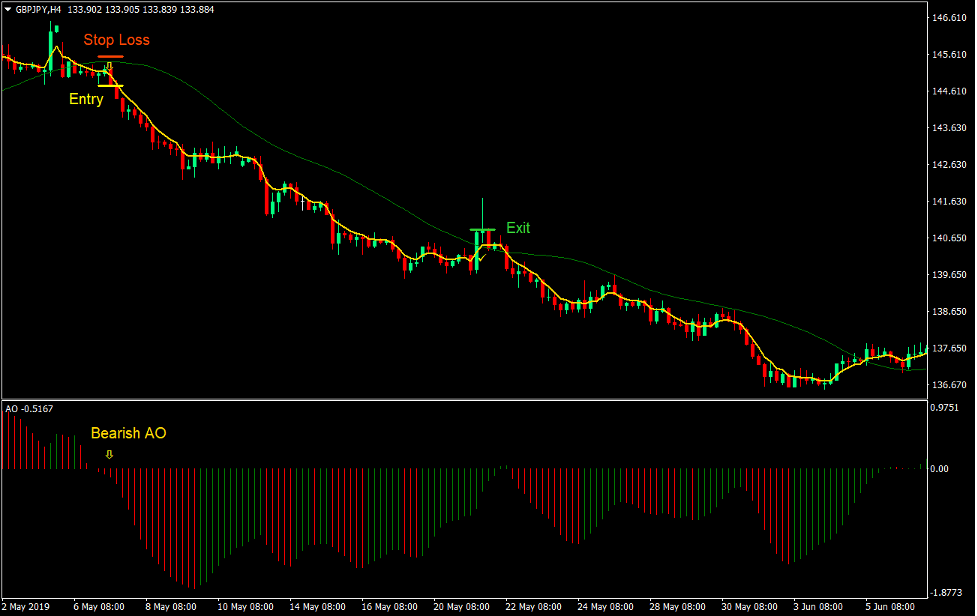Select the yellow Stop Loss annotation
This screenshot has width=977, height=616.
pyautogui.click(x=117, y=40)
